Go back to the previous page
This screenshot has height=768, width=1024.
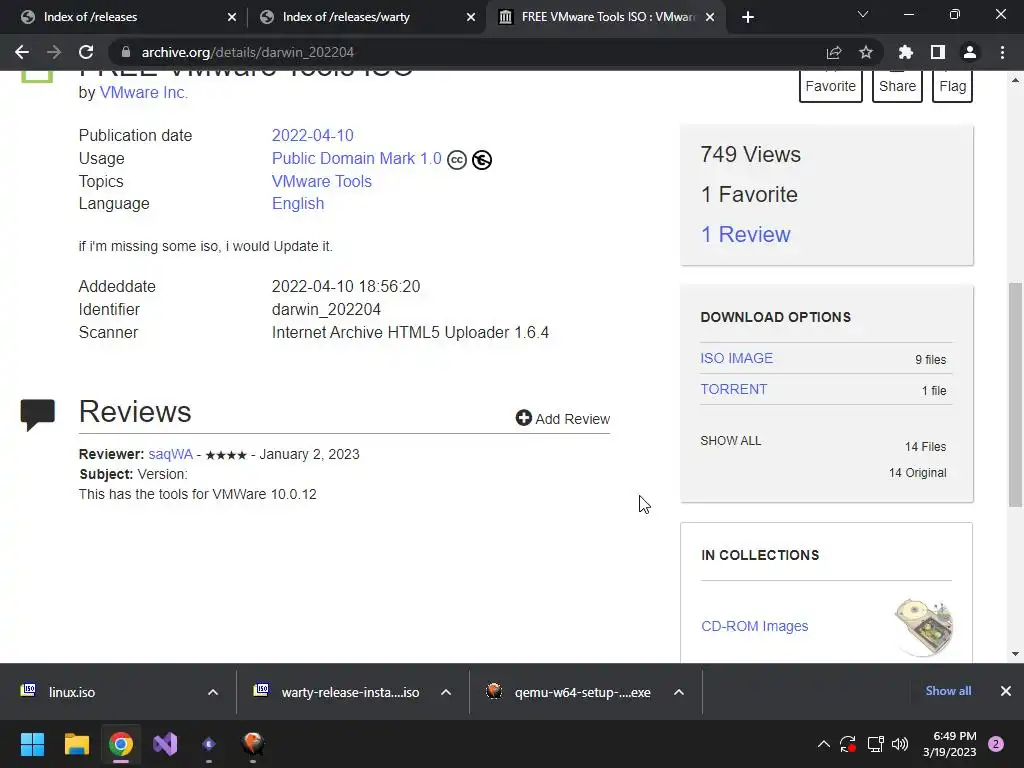[22, 52]
